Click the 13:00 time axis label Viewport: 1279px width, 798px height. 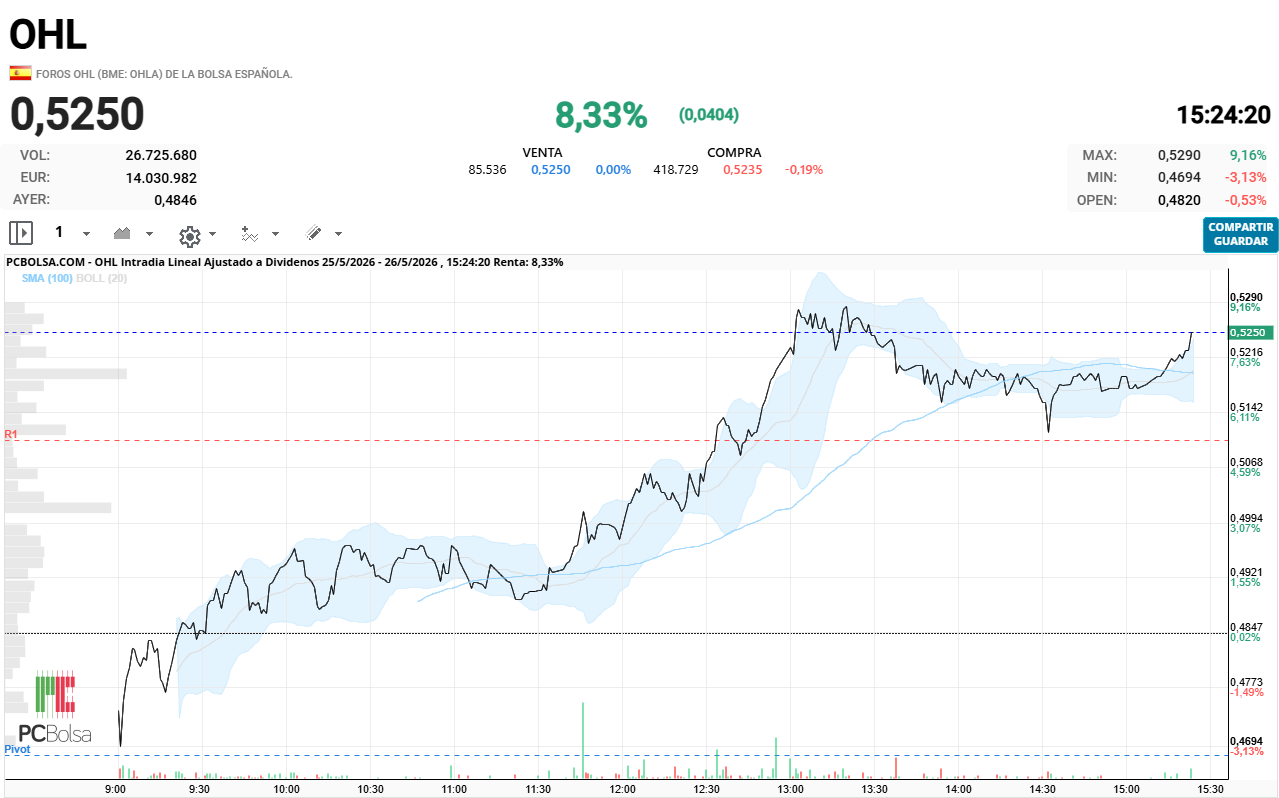791,789
